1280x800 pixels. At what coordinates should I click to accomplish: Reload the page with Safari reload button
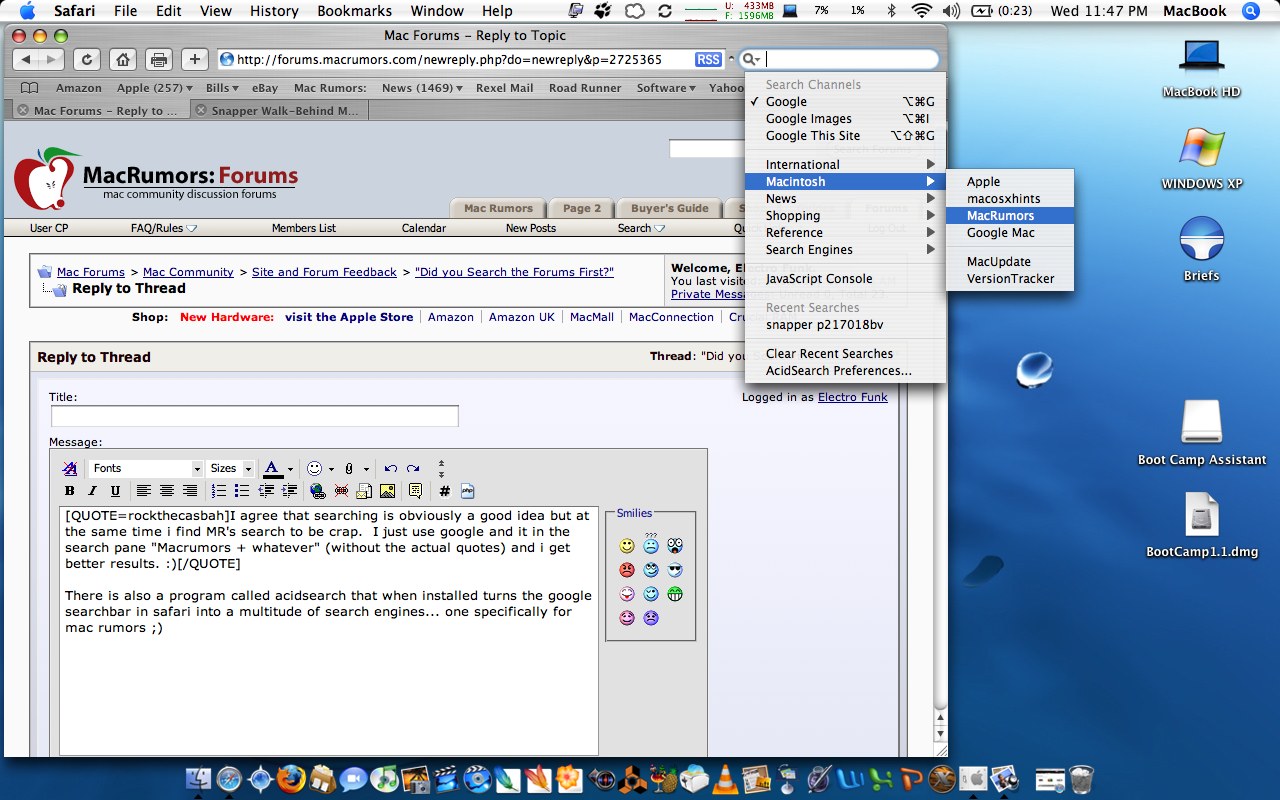coord(86,59)
